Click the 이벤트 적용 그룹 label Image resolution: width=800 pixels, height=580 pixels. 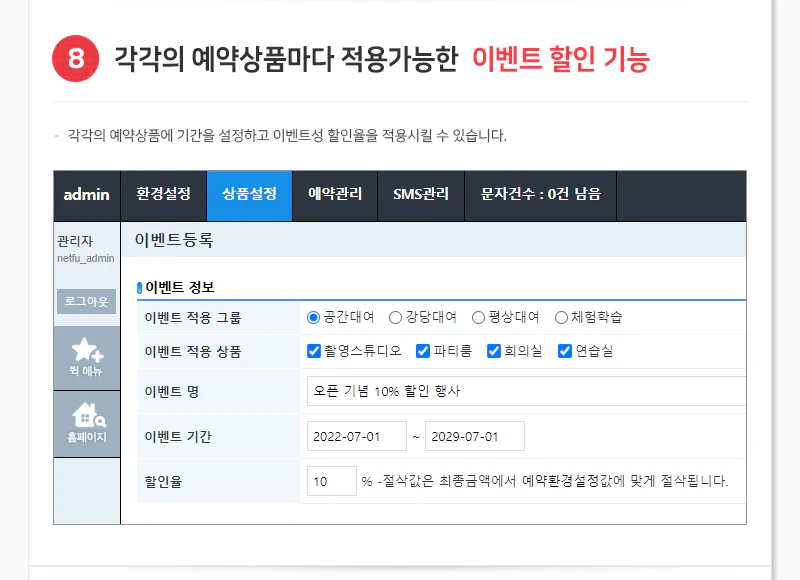193,318
